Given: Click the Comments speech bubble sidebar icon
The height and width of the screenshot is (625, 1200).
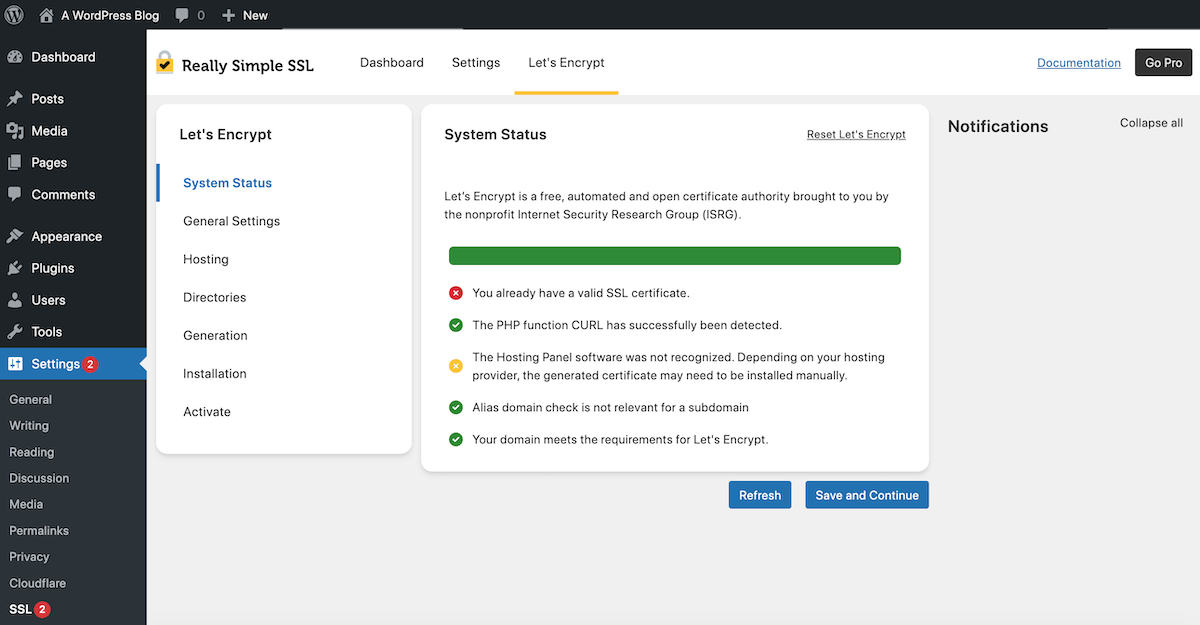Looking at the screenshot, I should click(15, 195).
